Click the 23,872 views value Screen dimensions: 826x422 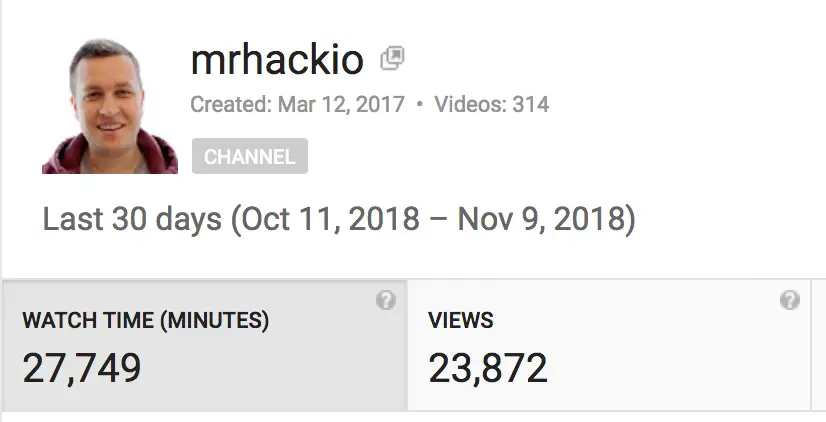[x=488, y=368]
